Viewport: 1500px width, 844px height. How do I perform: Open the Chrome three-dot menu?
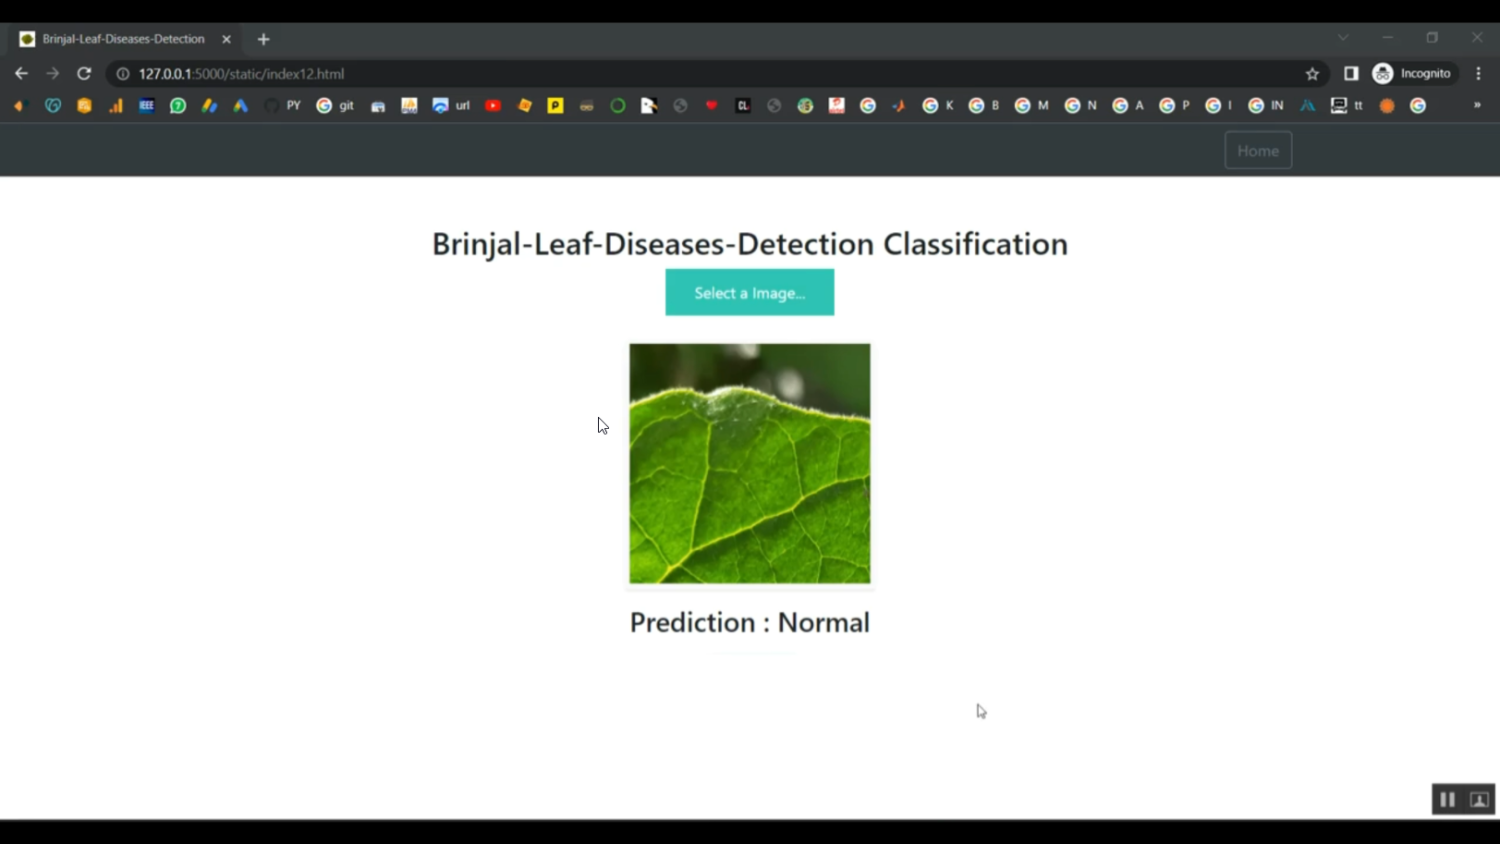[x=1478, y=74]
